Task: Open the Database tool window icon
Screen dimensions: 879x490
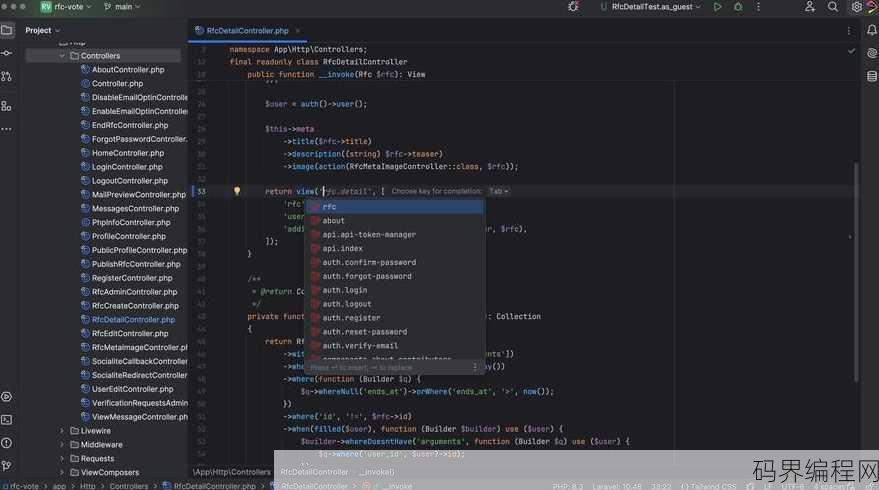Action: pos(871,76)
